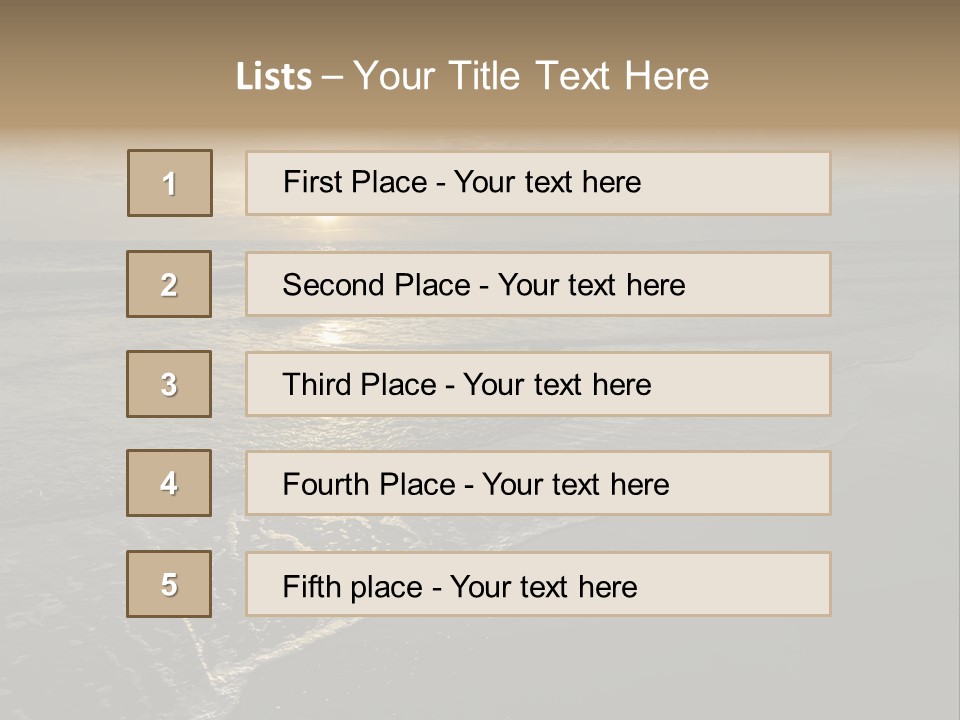Image resolution: width=960 pixels, height=720 pixels.
Task: Select the number 4 box
Action: click(169, 483)
